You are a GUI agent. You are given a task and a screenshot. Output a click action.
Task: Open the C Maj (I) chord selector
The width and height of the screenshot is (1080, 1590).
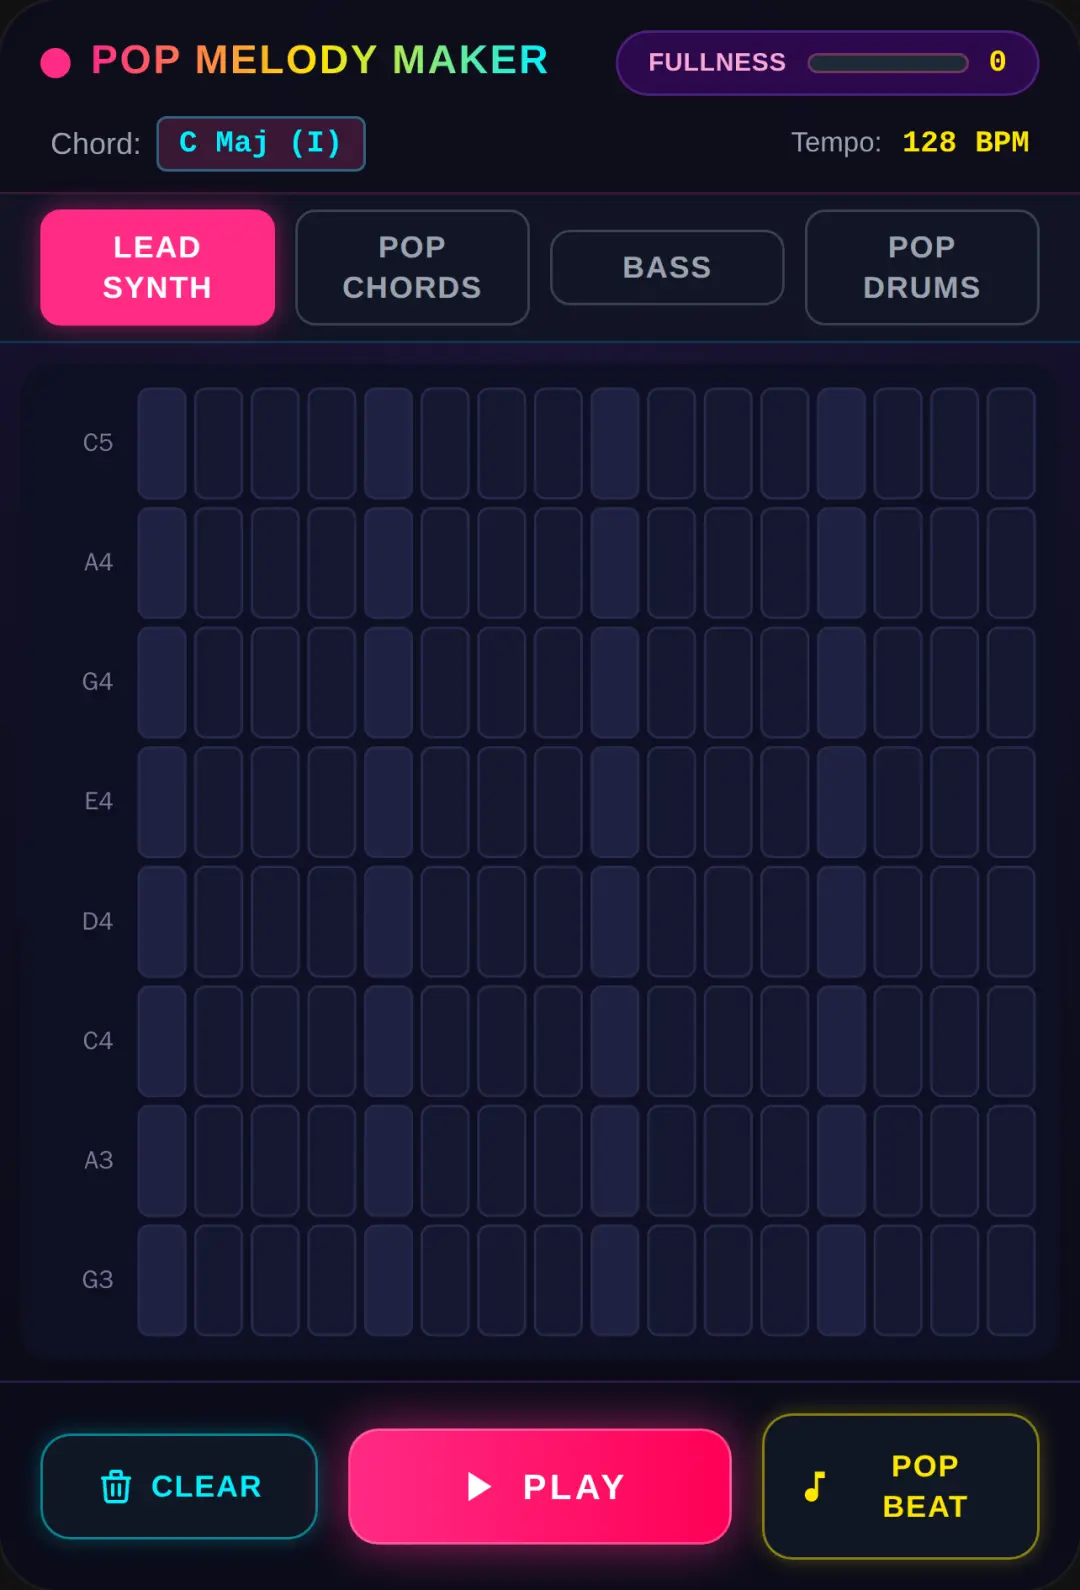[261, 144]
